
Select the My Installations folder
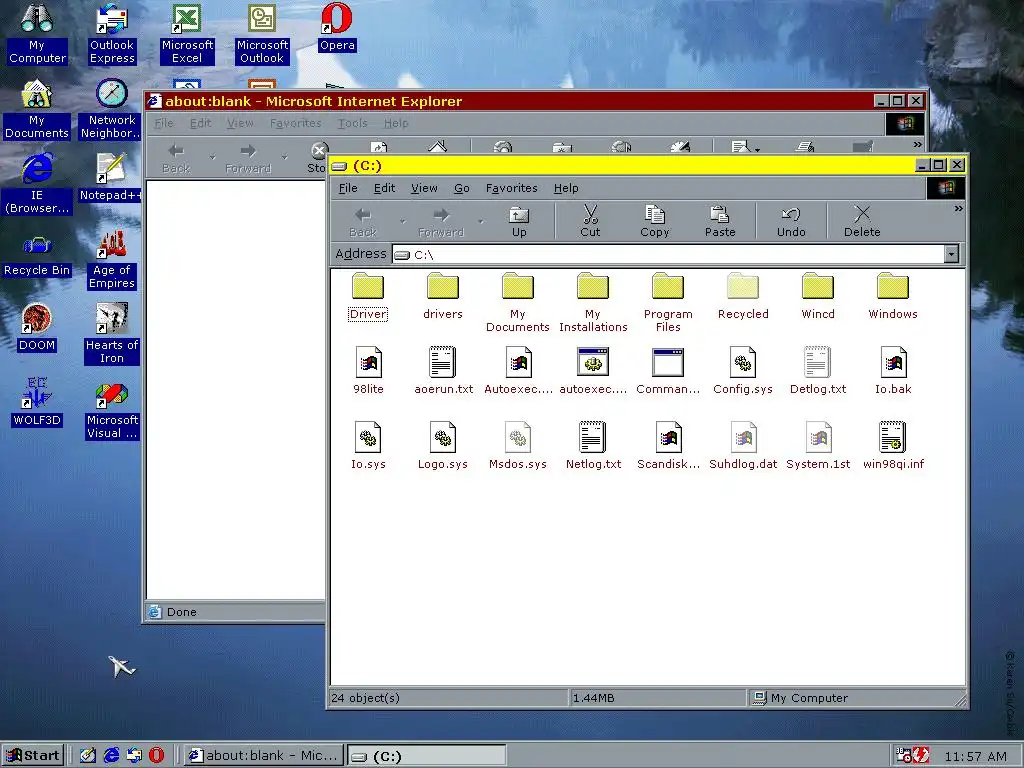pyautogui.click(x=593, y=303)
